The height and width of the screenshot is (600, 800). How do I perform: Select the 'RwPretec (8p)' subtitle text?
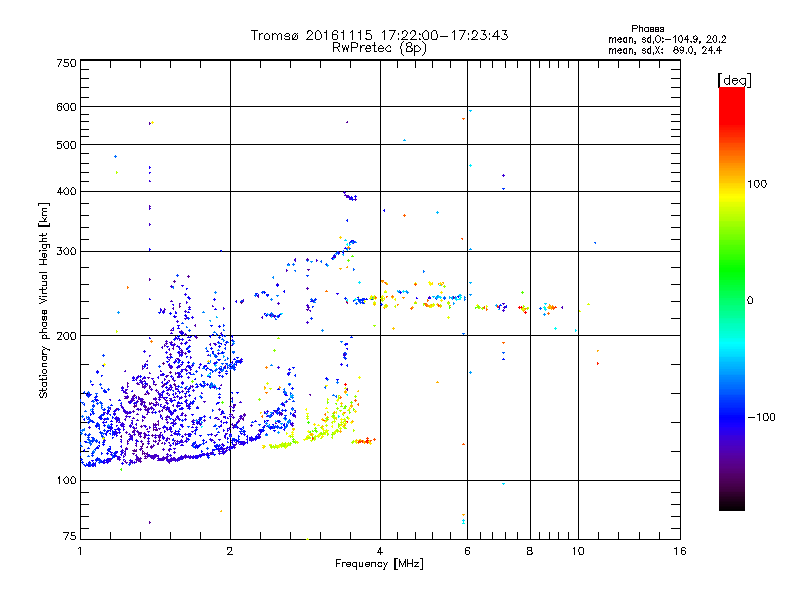(379, 48)
